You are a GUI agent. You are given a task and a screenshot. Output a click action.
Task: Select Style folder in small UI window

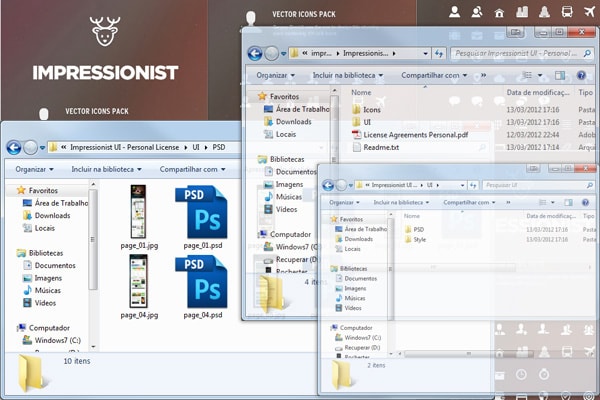coord(415,240)
